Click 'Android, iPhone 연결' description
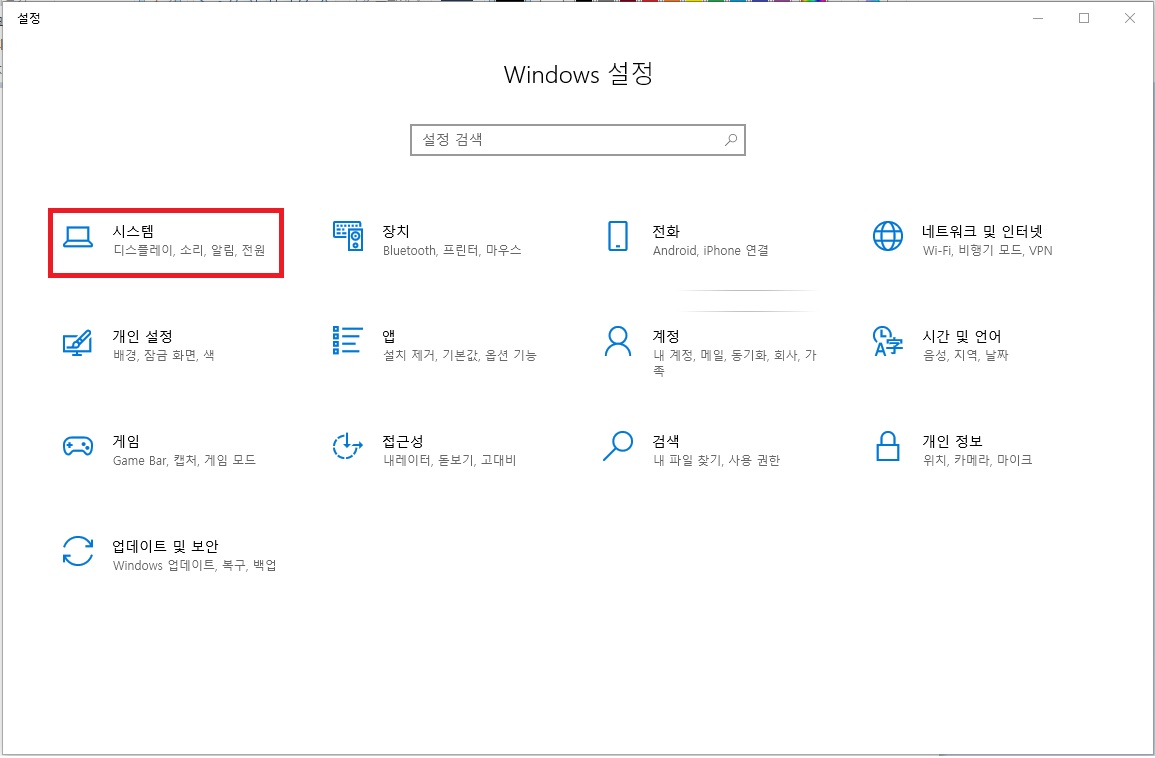 711,250
